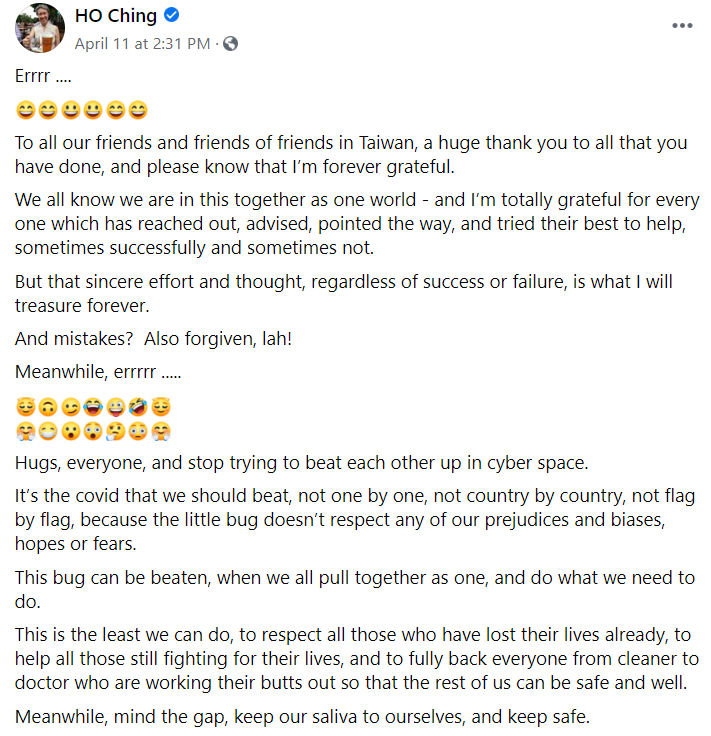Click the winking face emoji
711x736 pixels.
(x=71, y=407)
